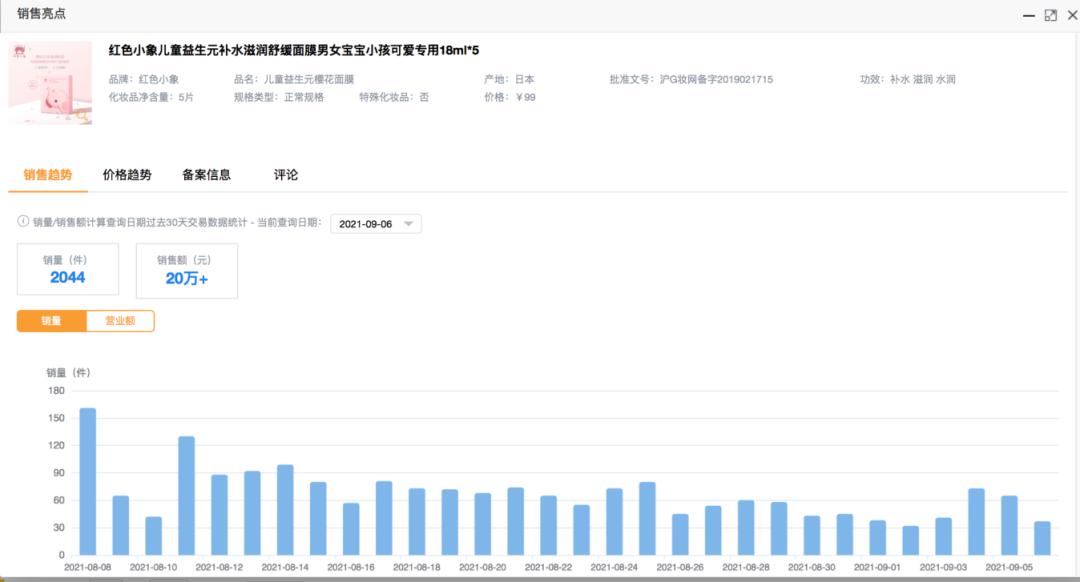The height and width of the screenshot is (582, 1080).
Task: Click the info icon beside 销量/销售额 note
Action: coord(23,222)
